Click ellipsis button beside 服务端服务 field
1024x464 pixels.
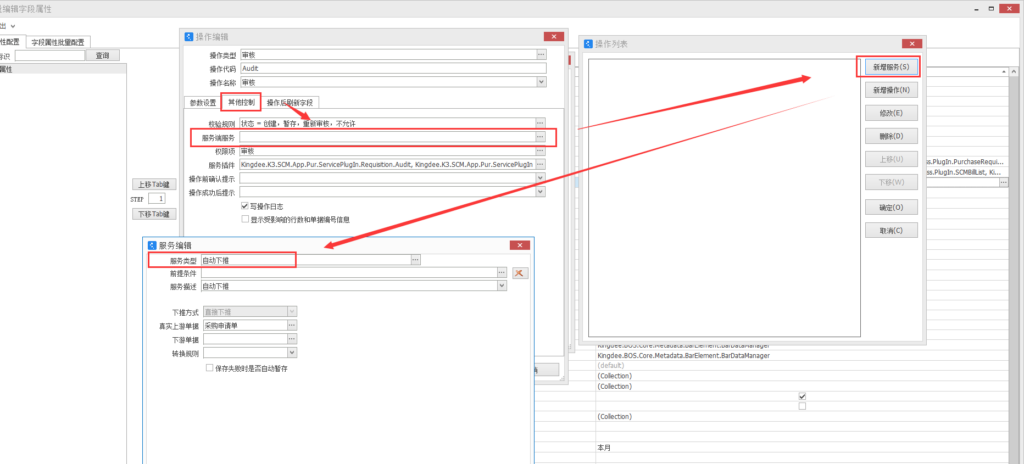click(541, 136)
